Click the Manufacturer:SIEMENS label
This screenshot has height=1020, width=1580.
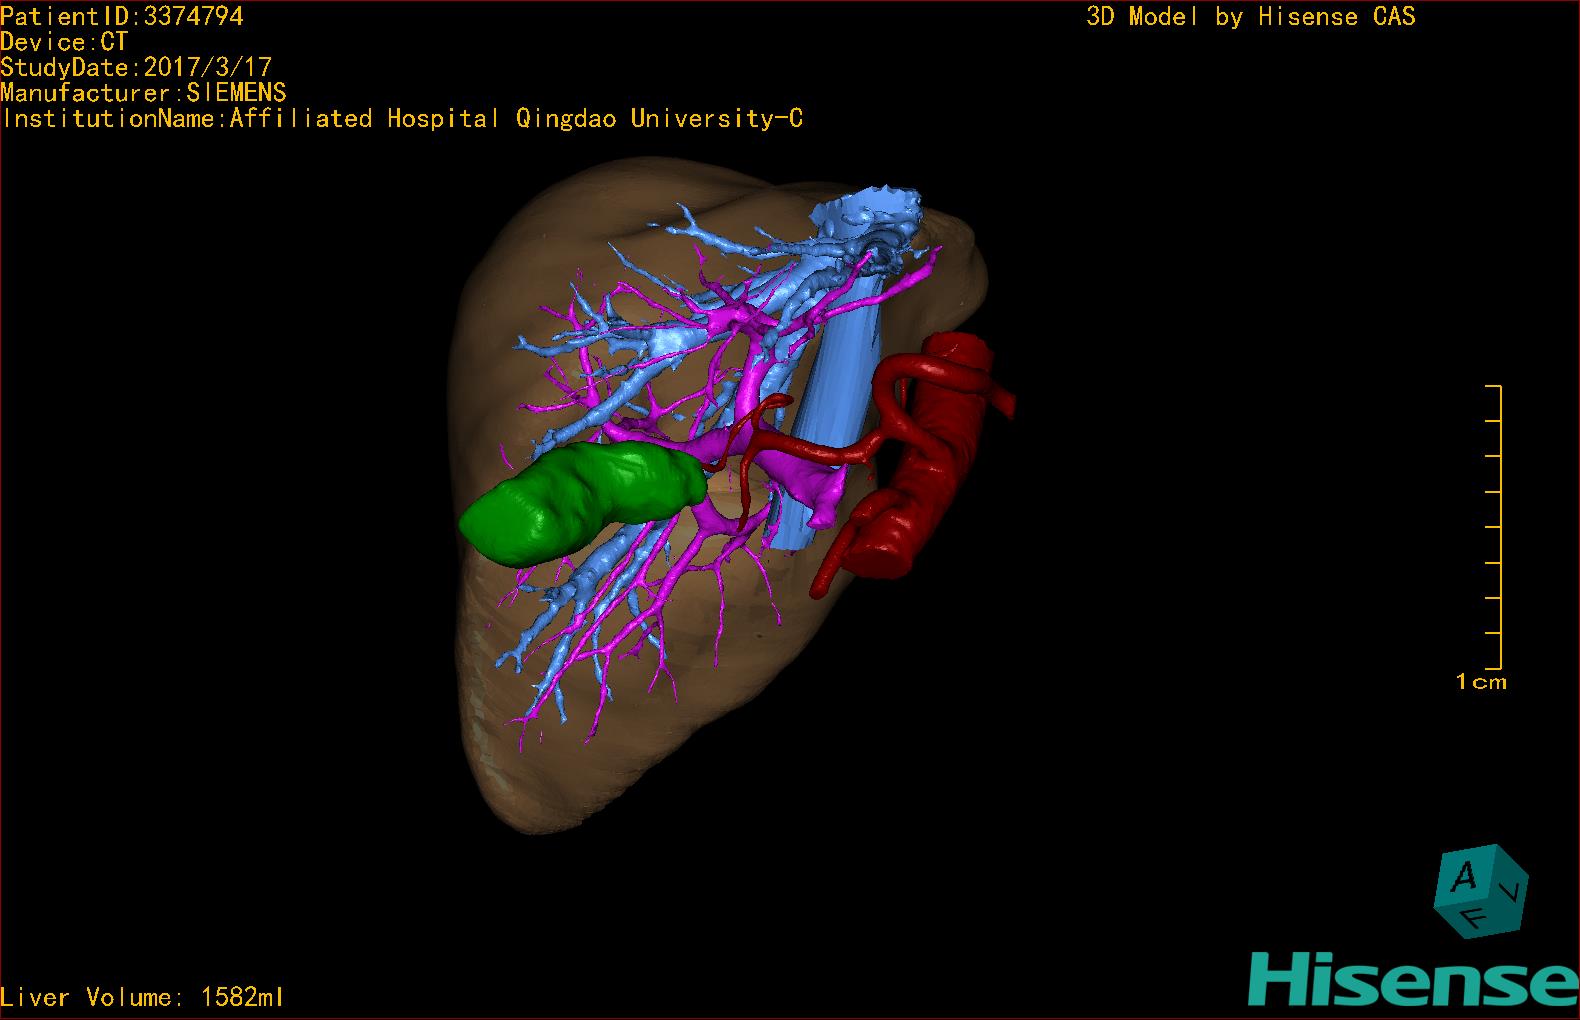144,93
